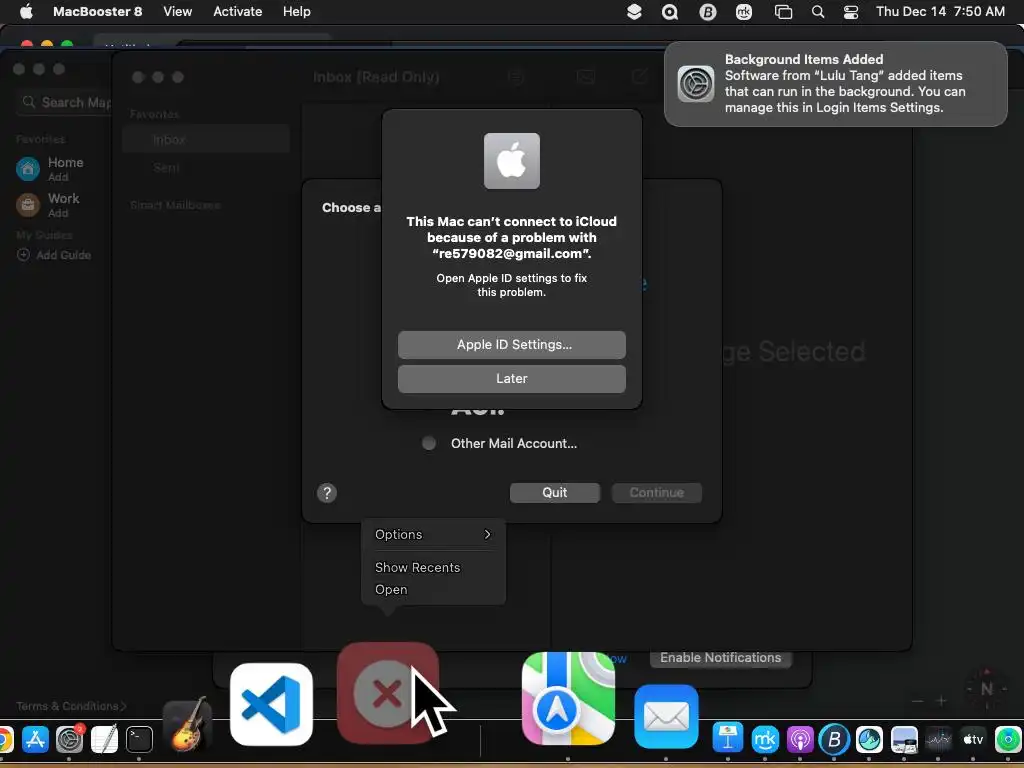Open the Background Items Added notification
The image size is (1024, 768).
coord(835,84)
